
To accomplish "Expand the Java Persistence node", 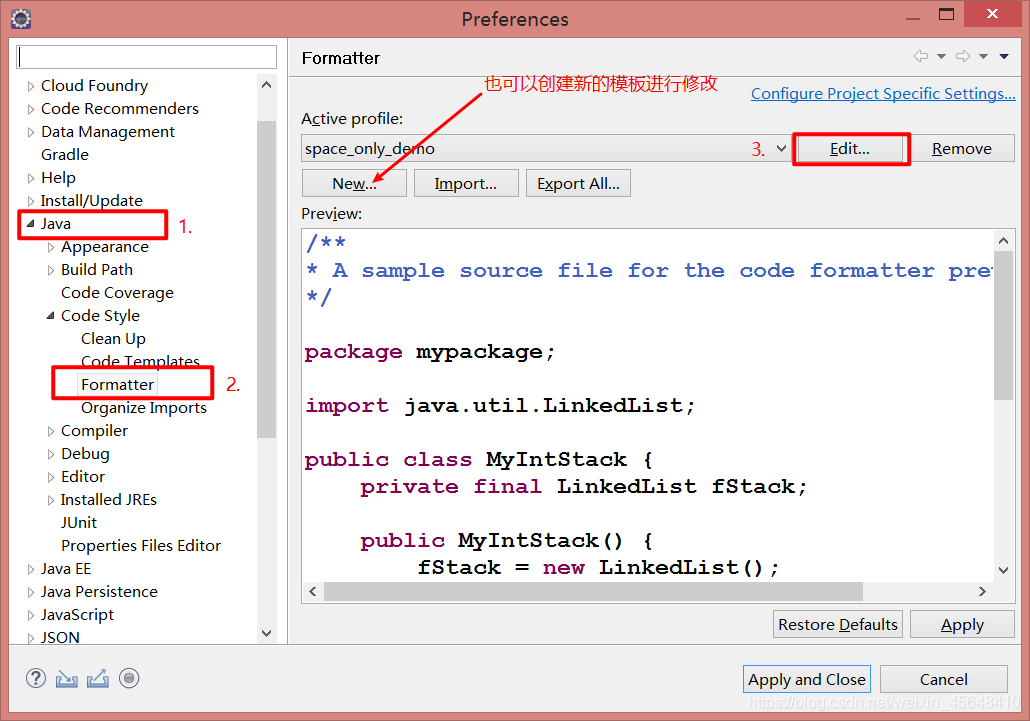I will click(31, 592).
